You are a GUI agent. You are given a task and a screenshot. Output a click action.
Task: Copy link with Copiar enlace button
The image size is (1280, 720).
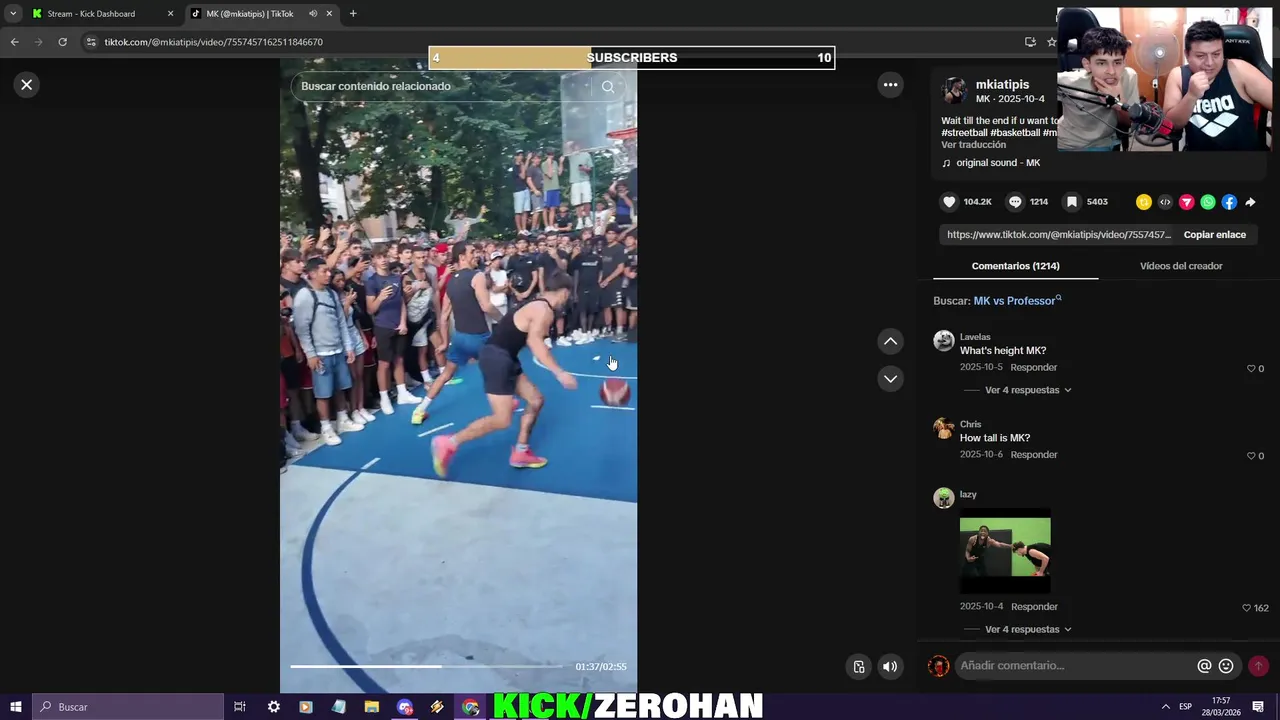tap(1214, 235)
